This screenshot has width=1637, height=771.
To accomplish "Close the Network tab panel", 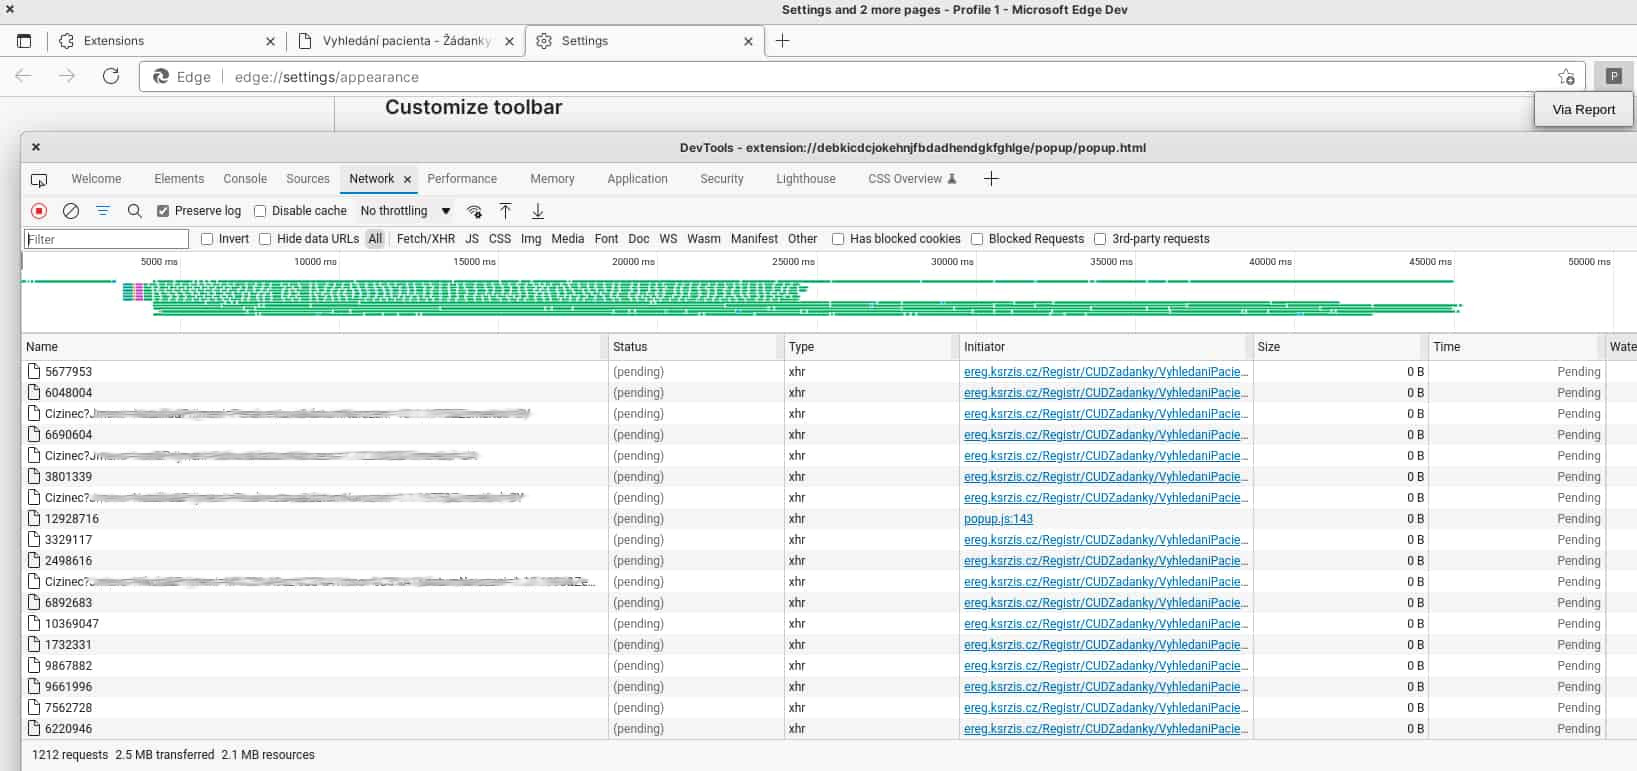I will (407, 180).
